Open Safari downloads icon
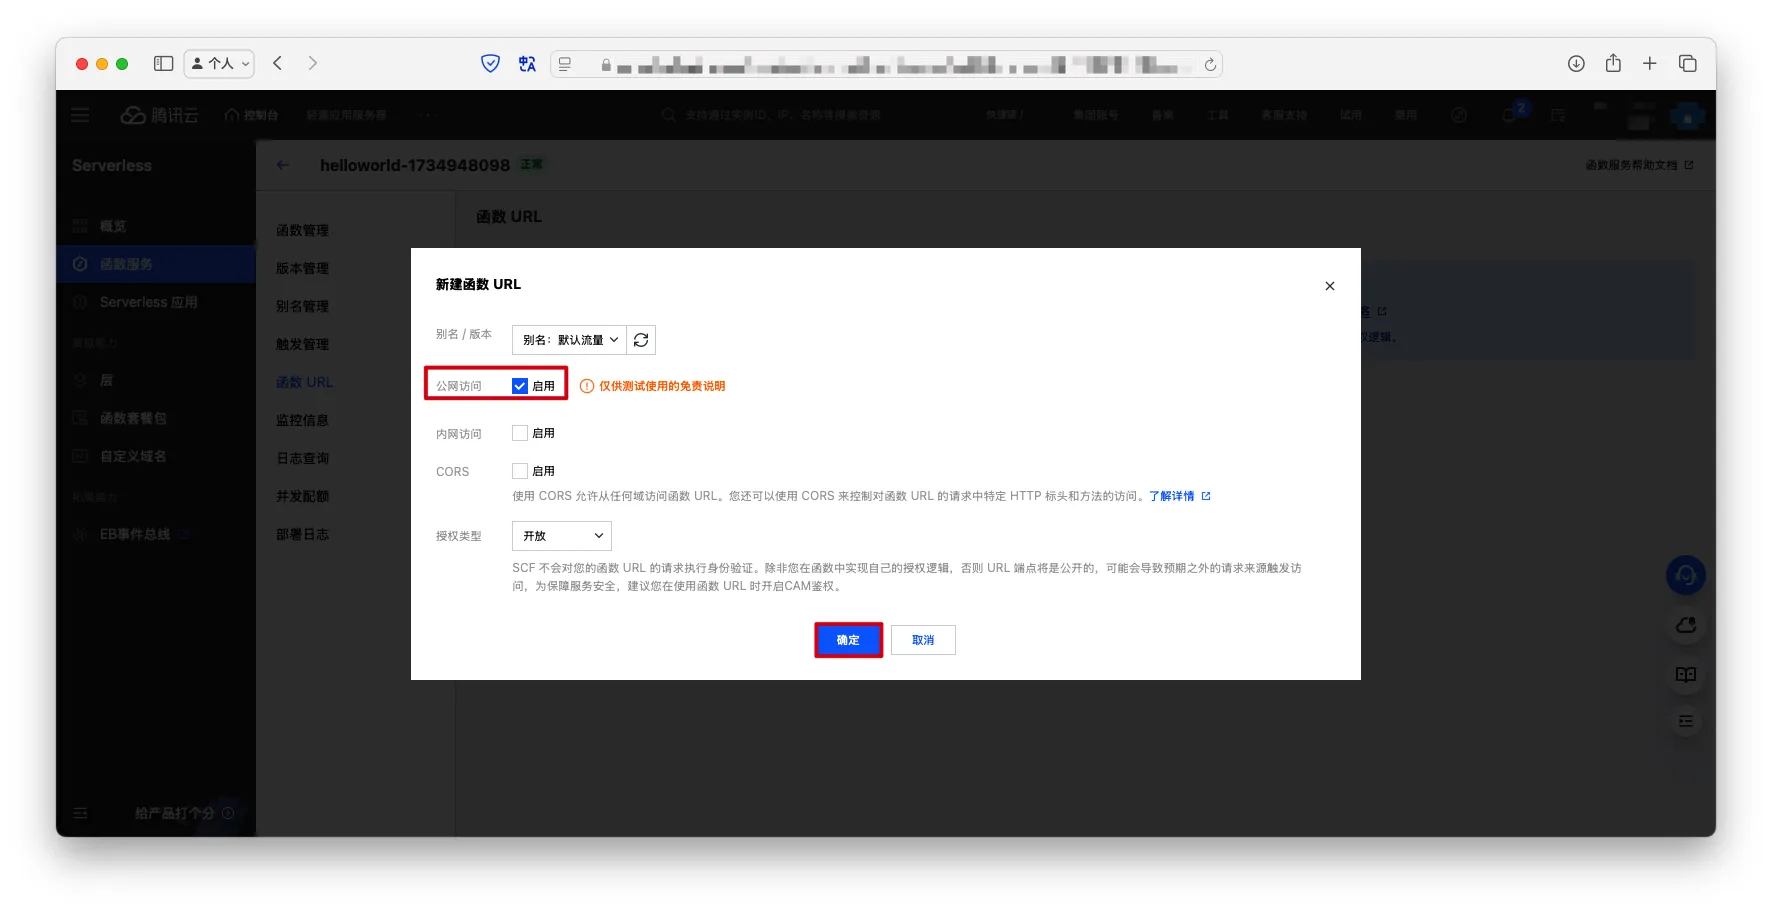The image size is (1772, 911). pyautogui.click(x=1576, y=64)
